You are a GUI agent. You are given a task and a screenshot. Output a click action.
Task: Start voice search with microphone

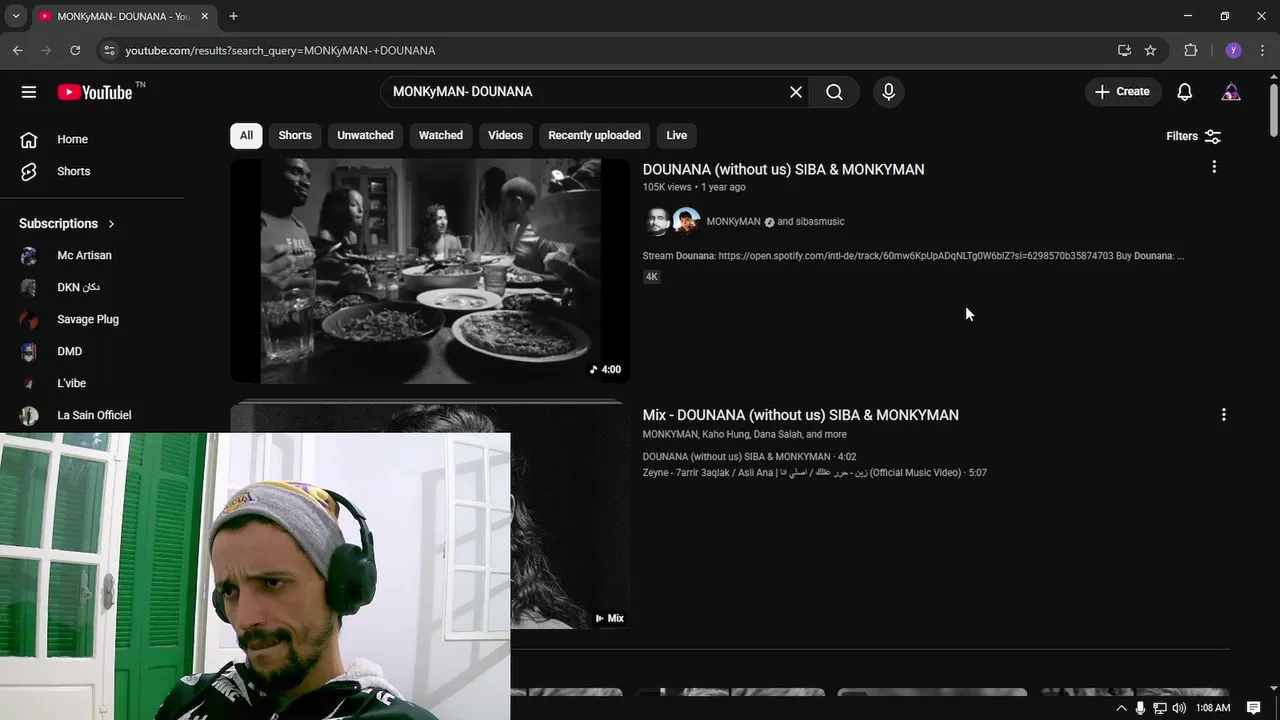click(888, 92)
